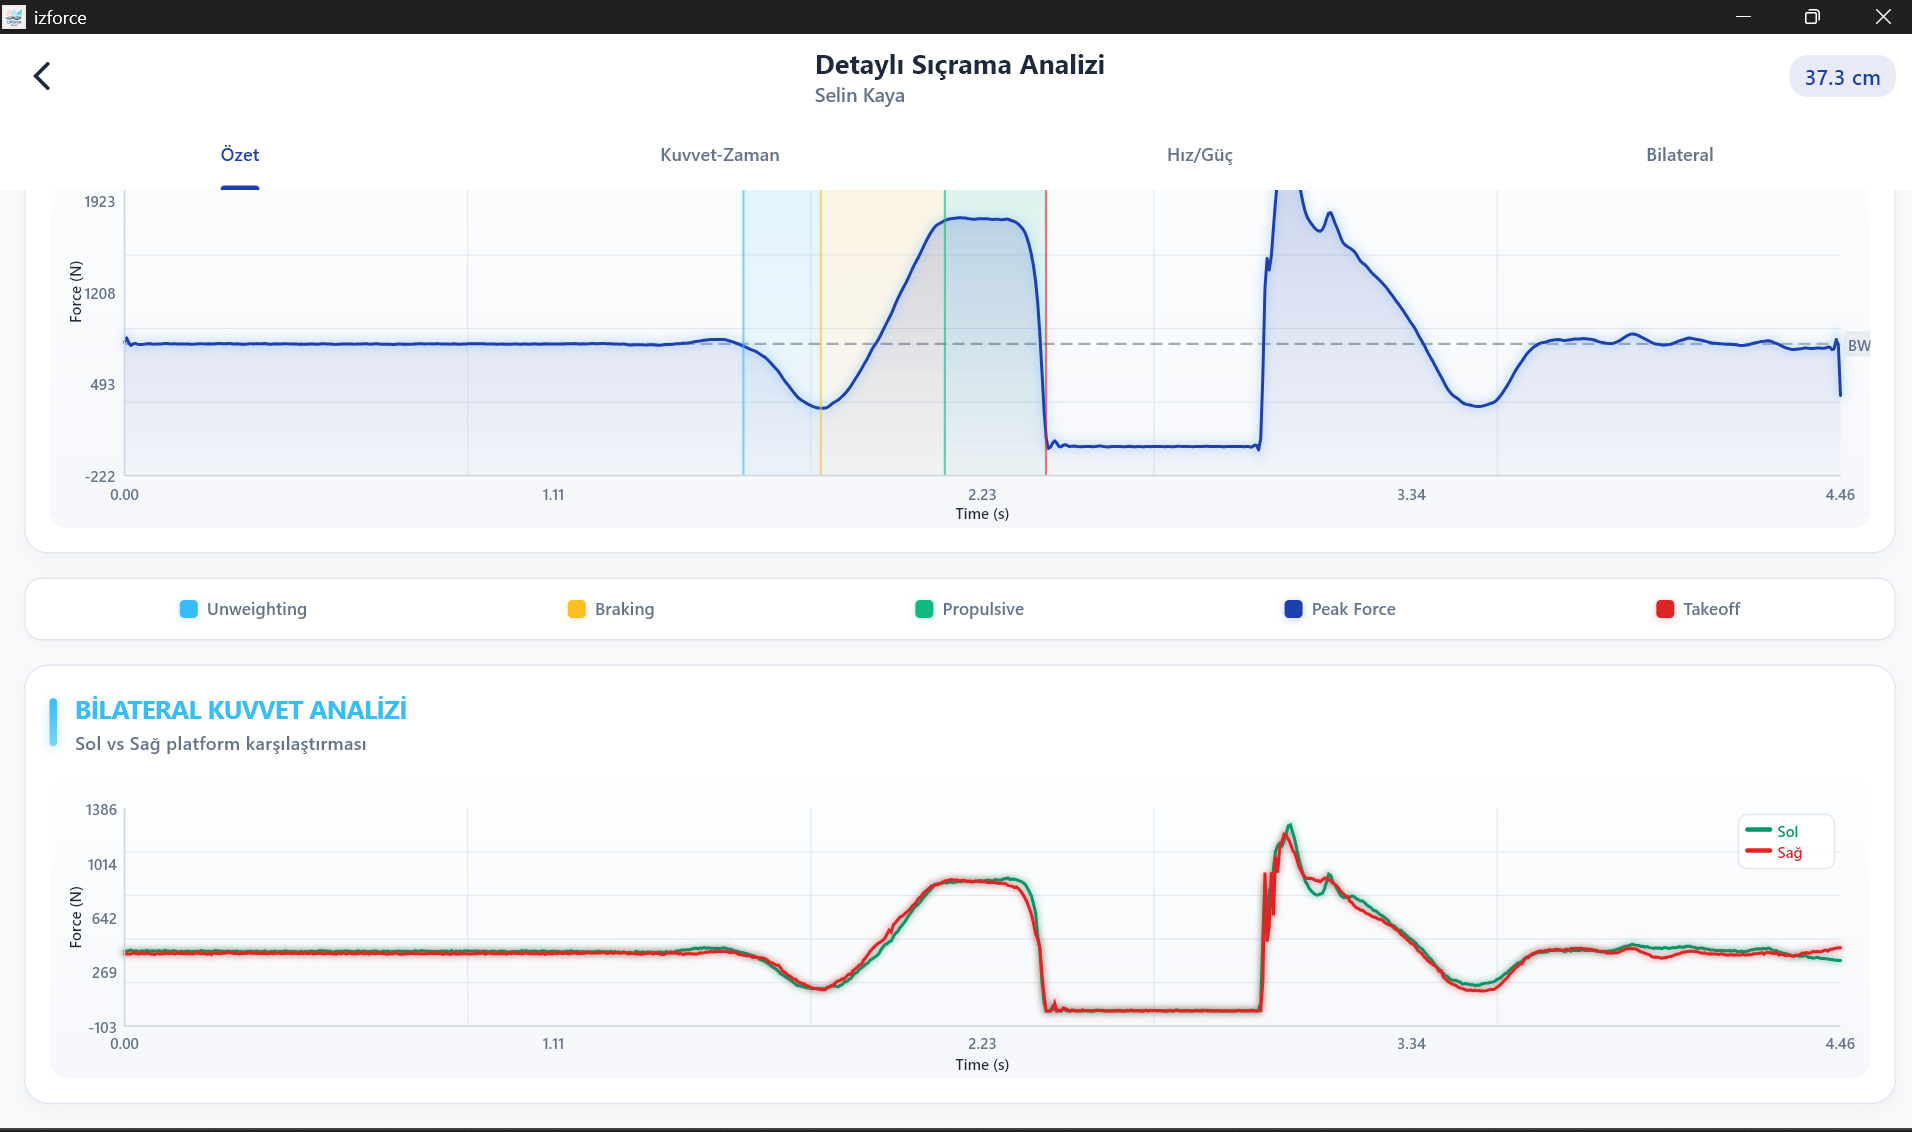This screenshot has height=1132, width=1912.
Task: Click the red takeoff marker line on chart
Action: (x=1046, y=332)
